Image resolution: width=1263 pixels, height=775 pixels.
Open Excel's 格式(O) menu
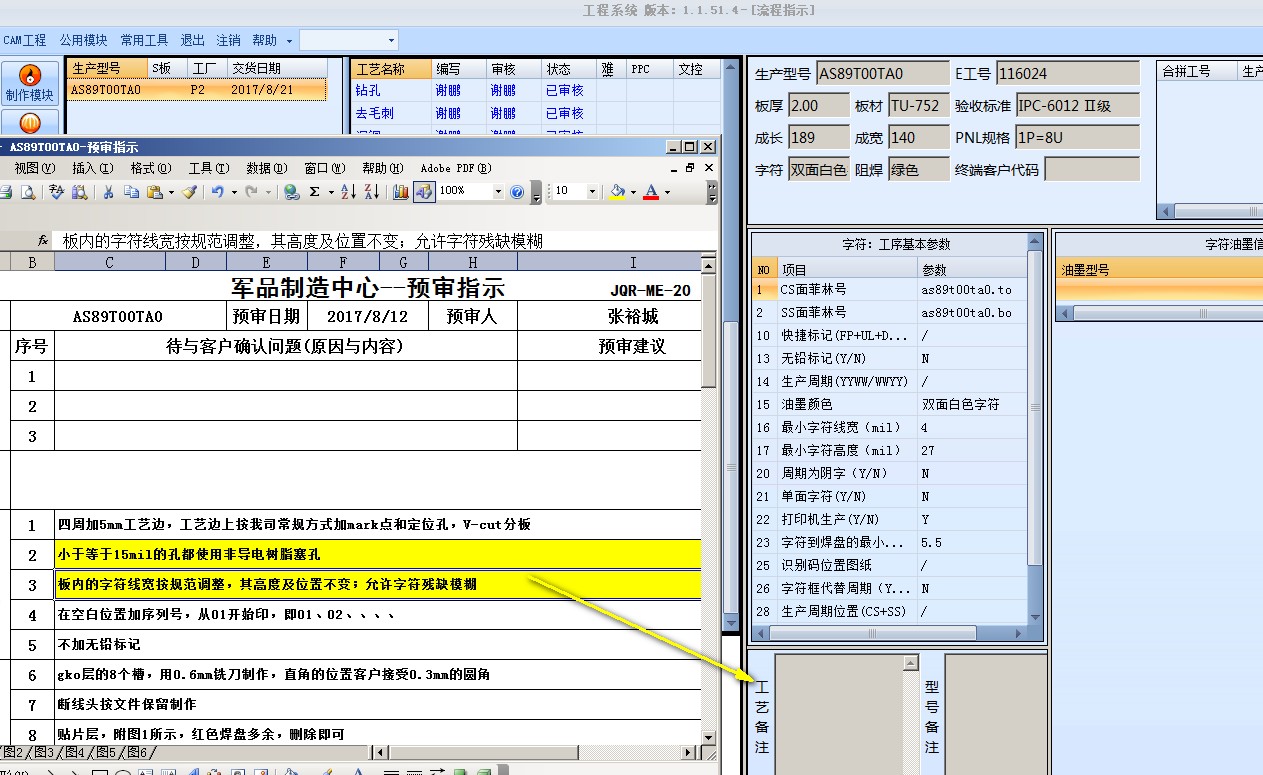coord(151,168)
